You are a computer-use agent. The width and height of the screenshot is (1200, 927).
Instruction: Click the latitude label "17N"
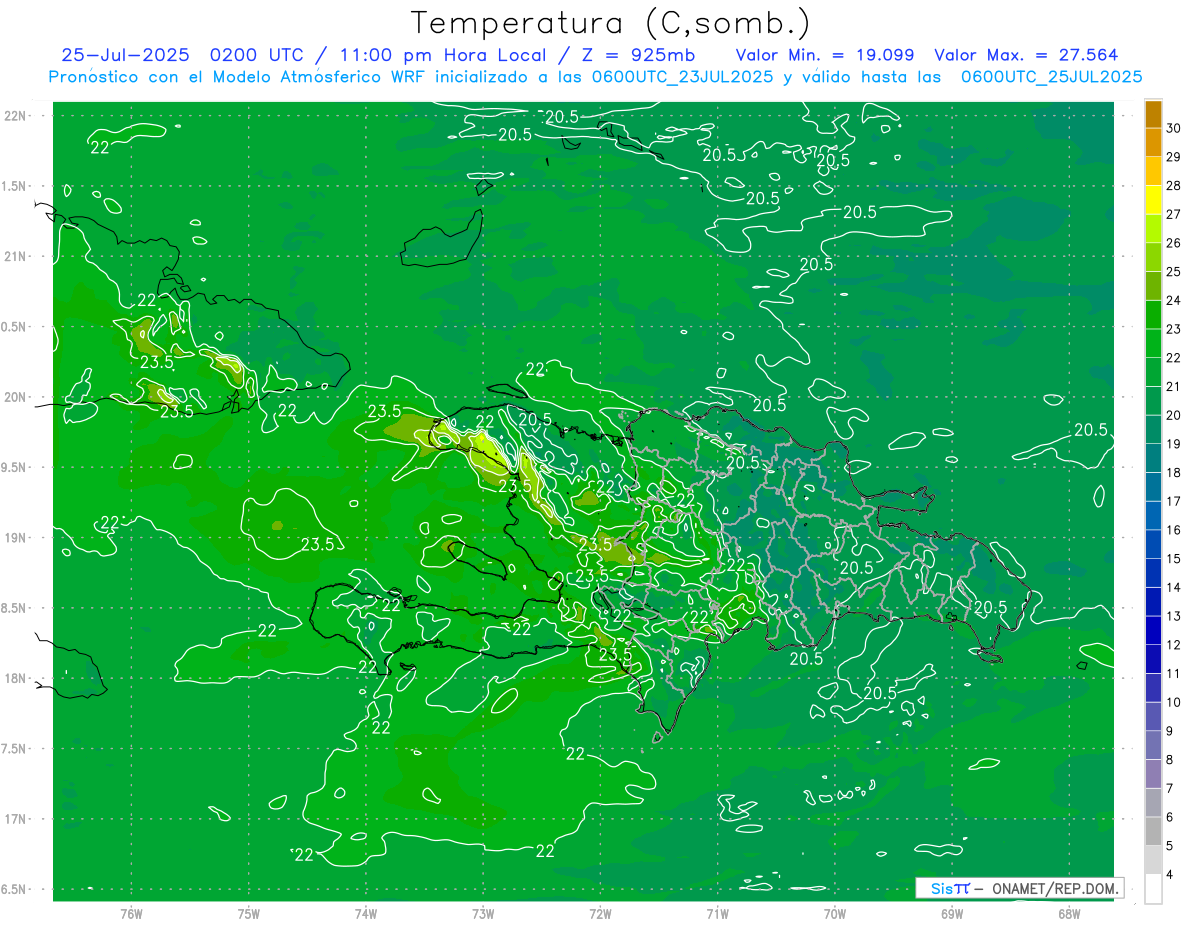pyautogui.click(x=17, y=819)
